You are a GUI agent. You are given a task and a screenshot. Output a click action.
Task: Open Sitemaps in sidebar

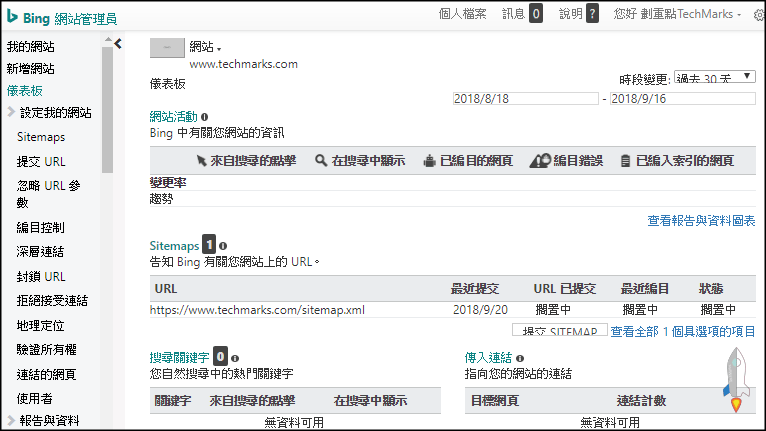click(41, 137)
